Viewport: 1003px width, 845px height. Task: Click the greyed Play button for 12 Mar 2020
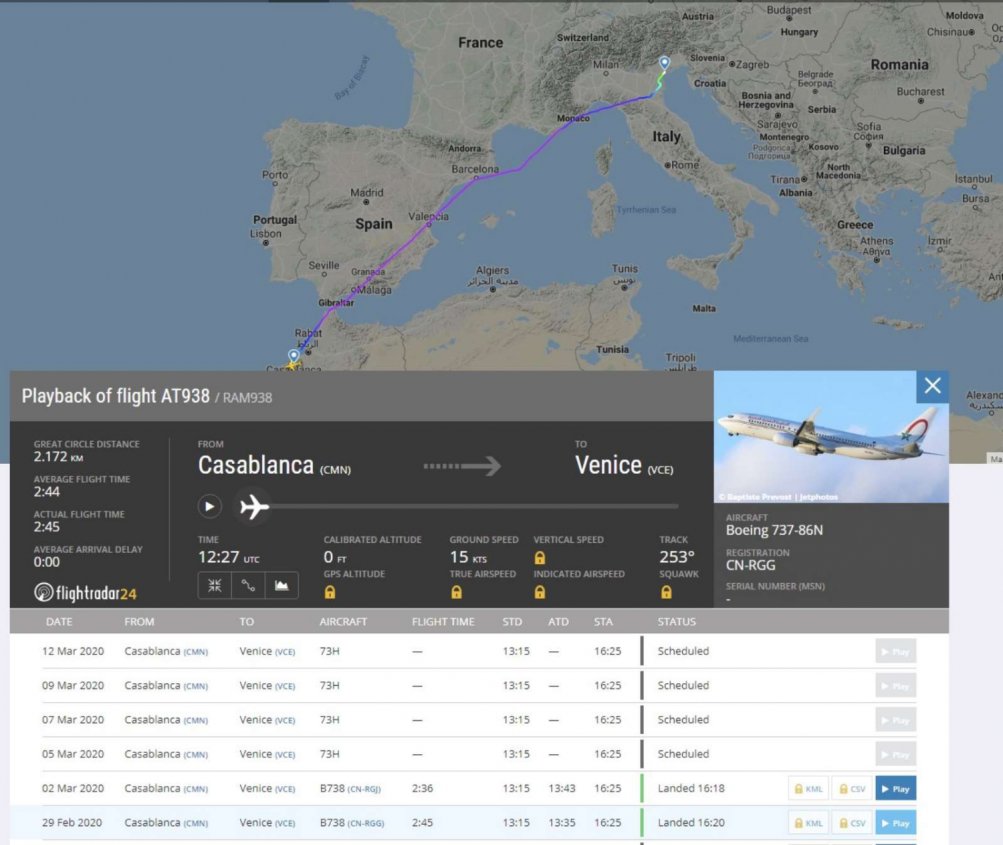[896, 651]
